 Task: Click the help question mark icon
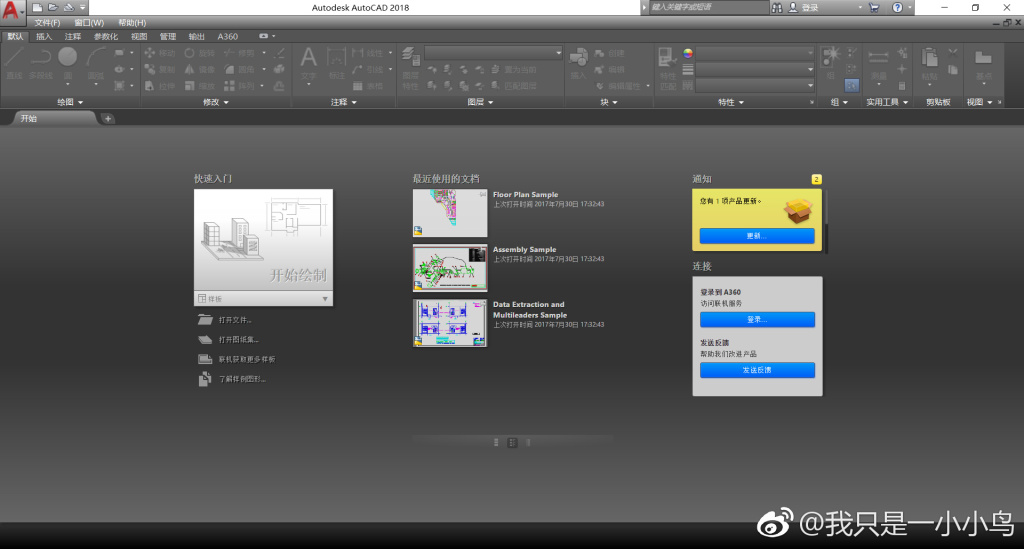(897, 8)
